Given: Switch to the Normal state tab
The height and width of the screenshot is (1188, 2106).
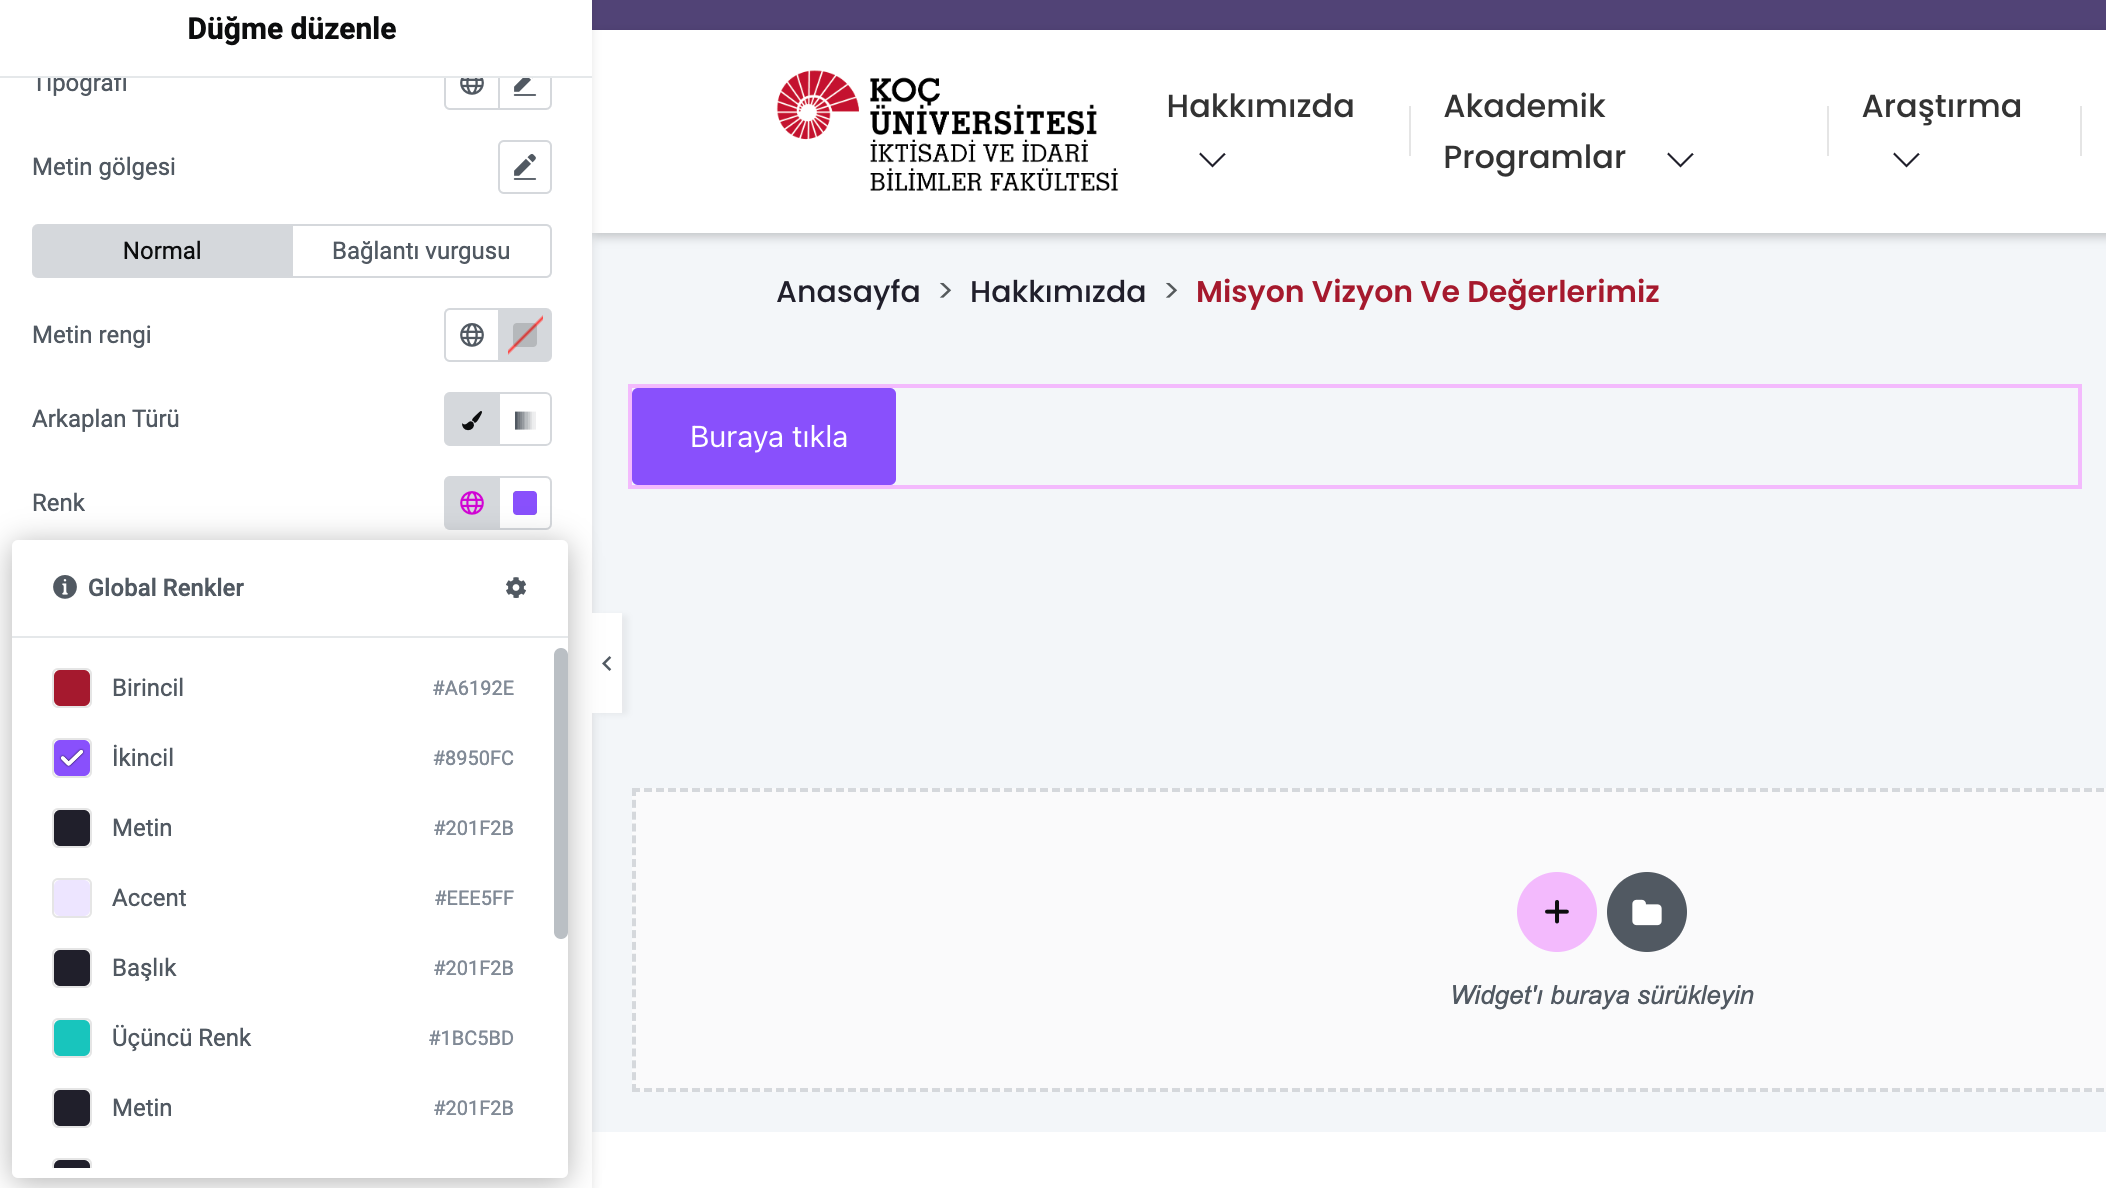Looking at the screenshot, I should pos(162,251).
